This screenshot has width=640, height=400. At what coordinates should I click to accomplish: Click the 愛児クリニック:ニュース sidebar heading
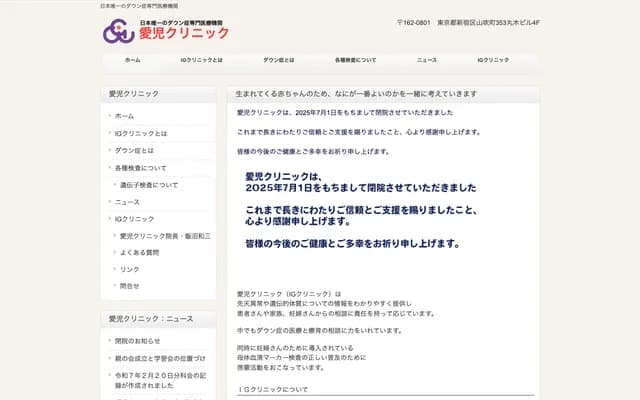click(x=151, y=319)
